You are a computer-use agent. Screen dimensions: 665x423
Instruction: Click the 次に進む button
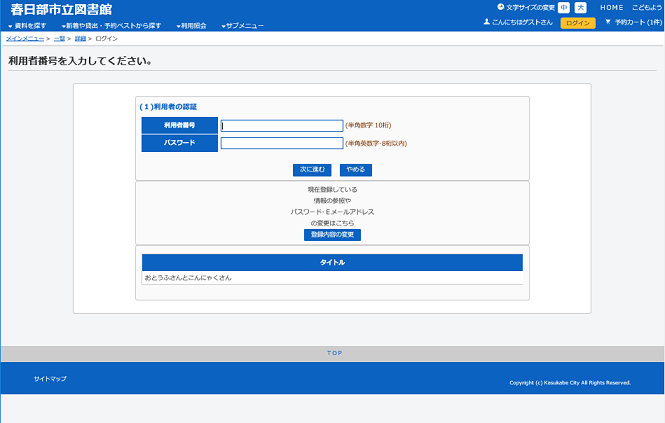(x=312, y=170)
